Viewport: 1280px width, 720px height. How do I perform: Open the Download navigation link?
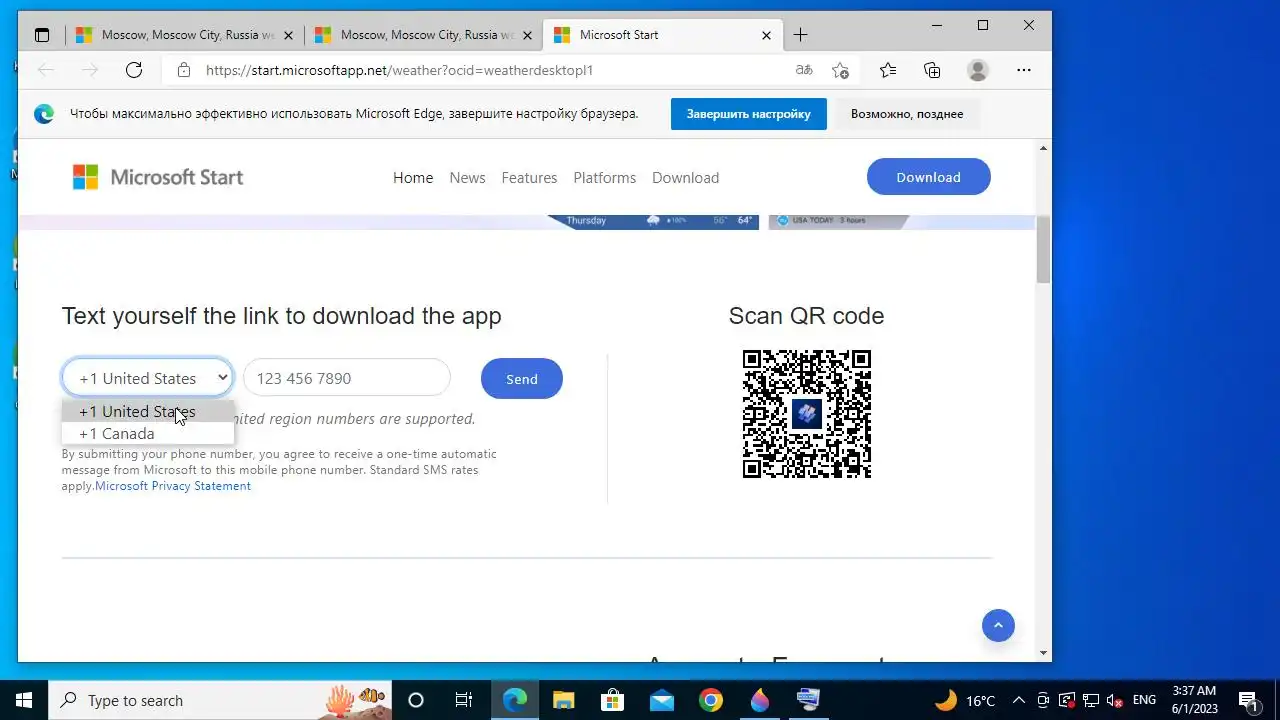pyautogui.click(x=685, y=177)
